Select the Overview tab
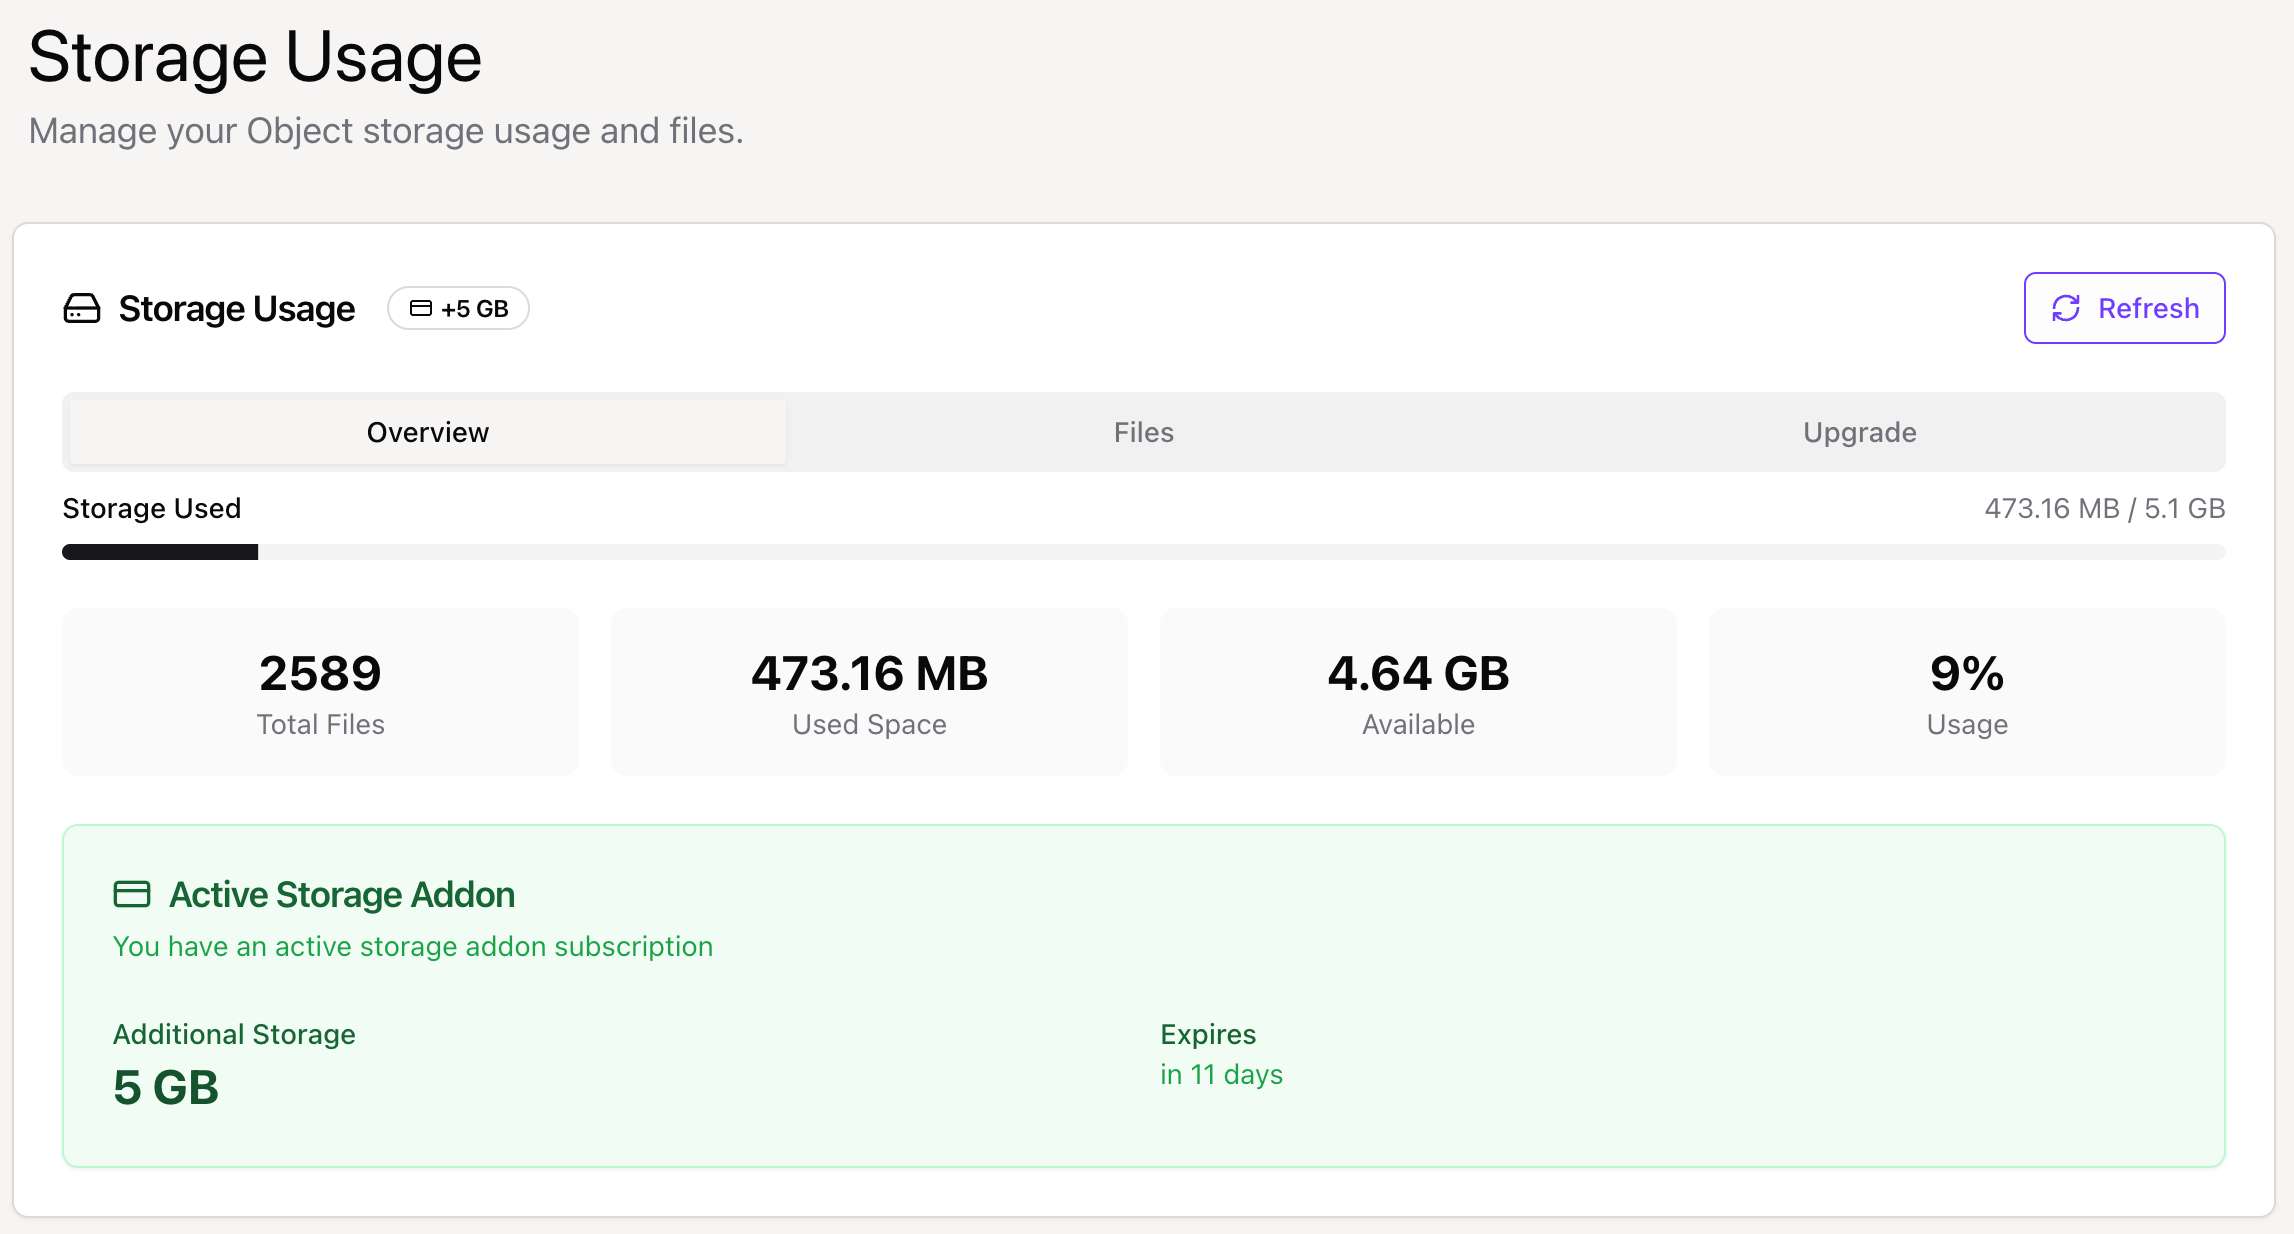Screen dimensions: 2294x1234 (x=426, y=432)
